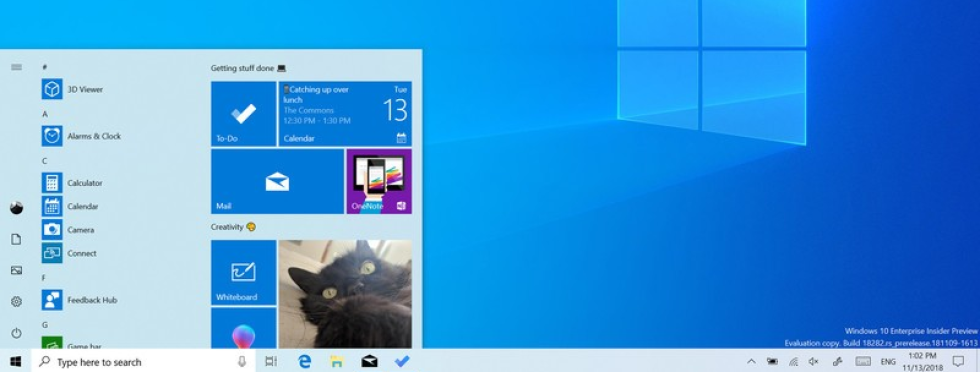
Task: Open the Settings gear in Start
Action: point(16,302)
